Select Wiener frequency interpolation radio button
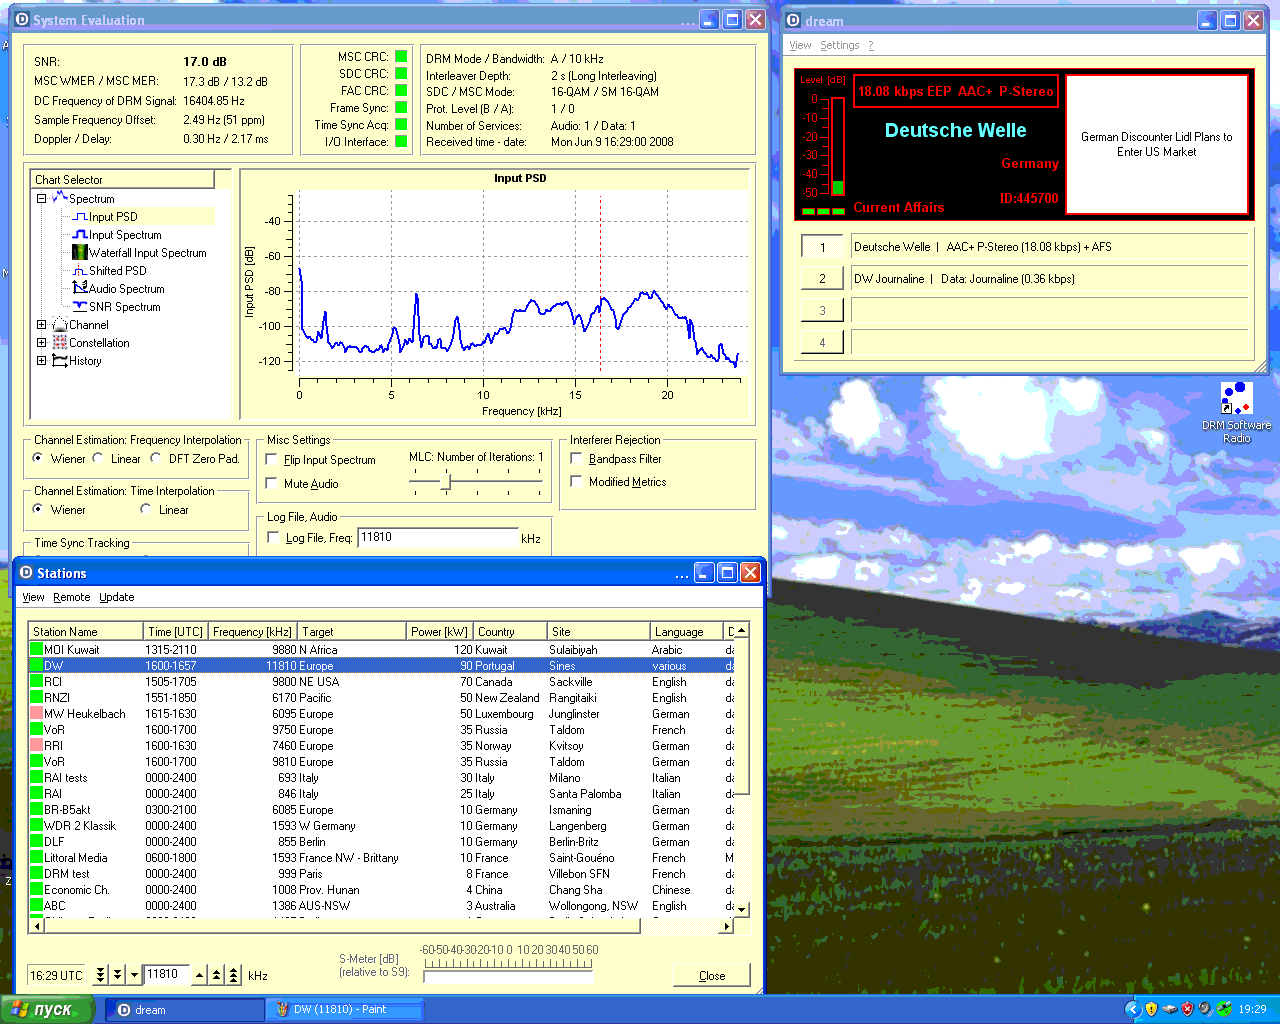This screenshot has width=1280, height=1024. click(38, 458)
